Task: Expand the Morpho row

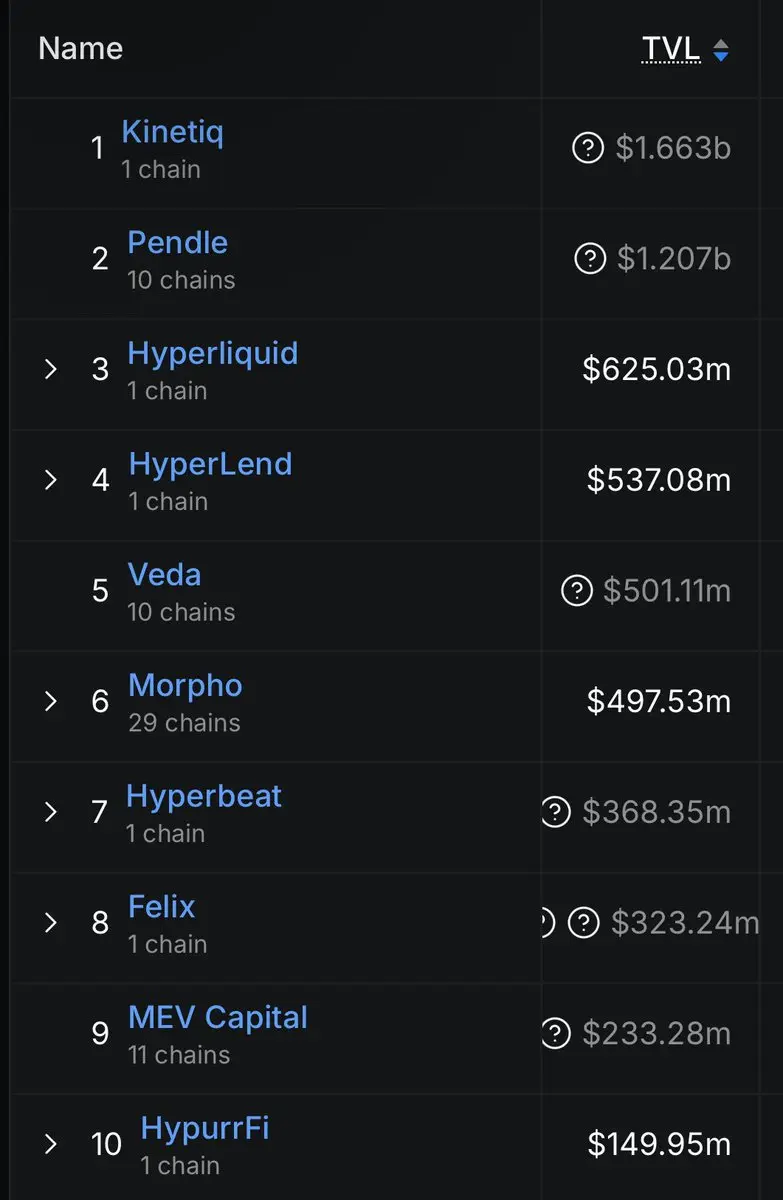Action: click(51, 702)
